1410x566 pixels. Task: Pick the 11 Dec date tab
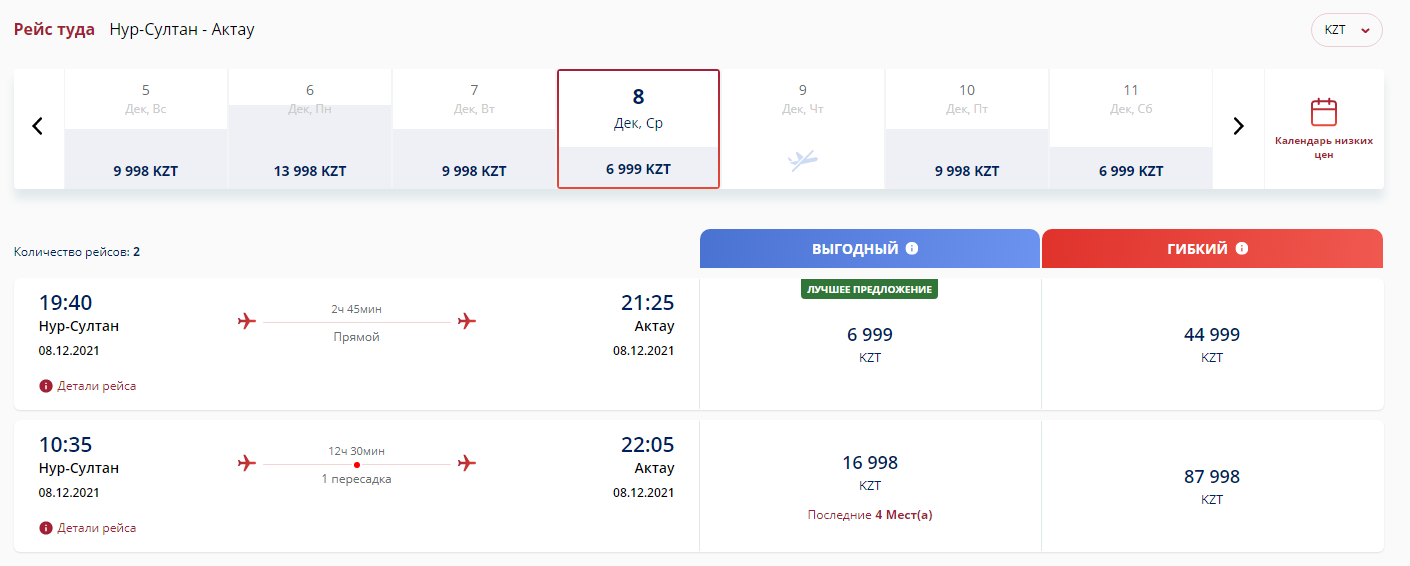click(1131, 128)
